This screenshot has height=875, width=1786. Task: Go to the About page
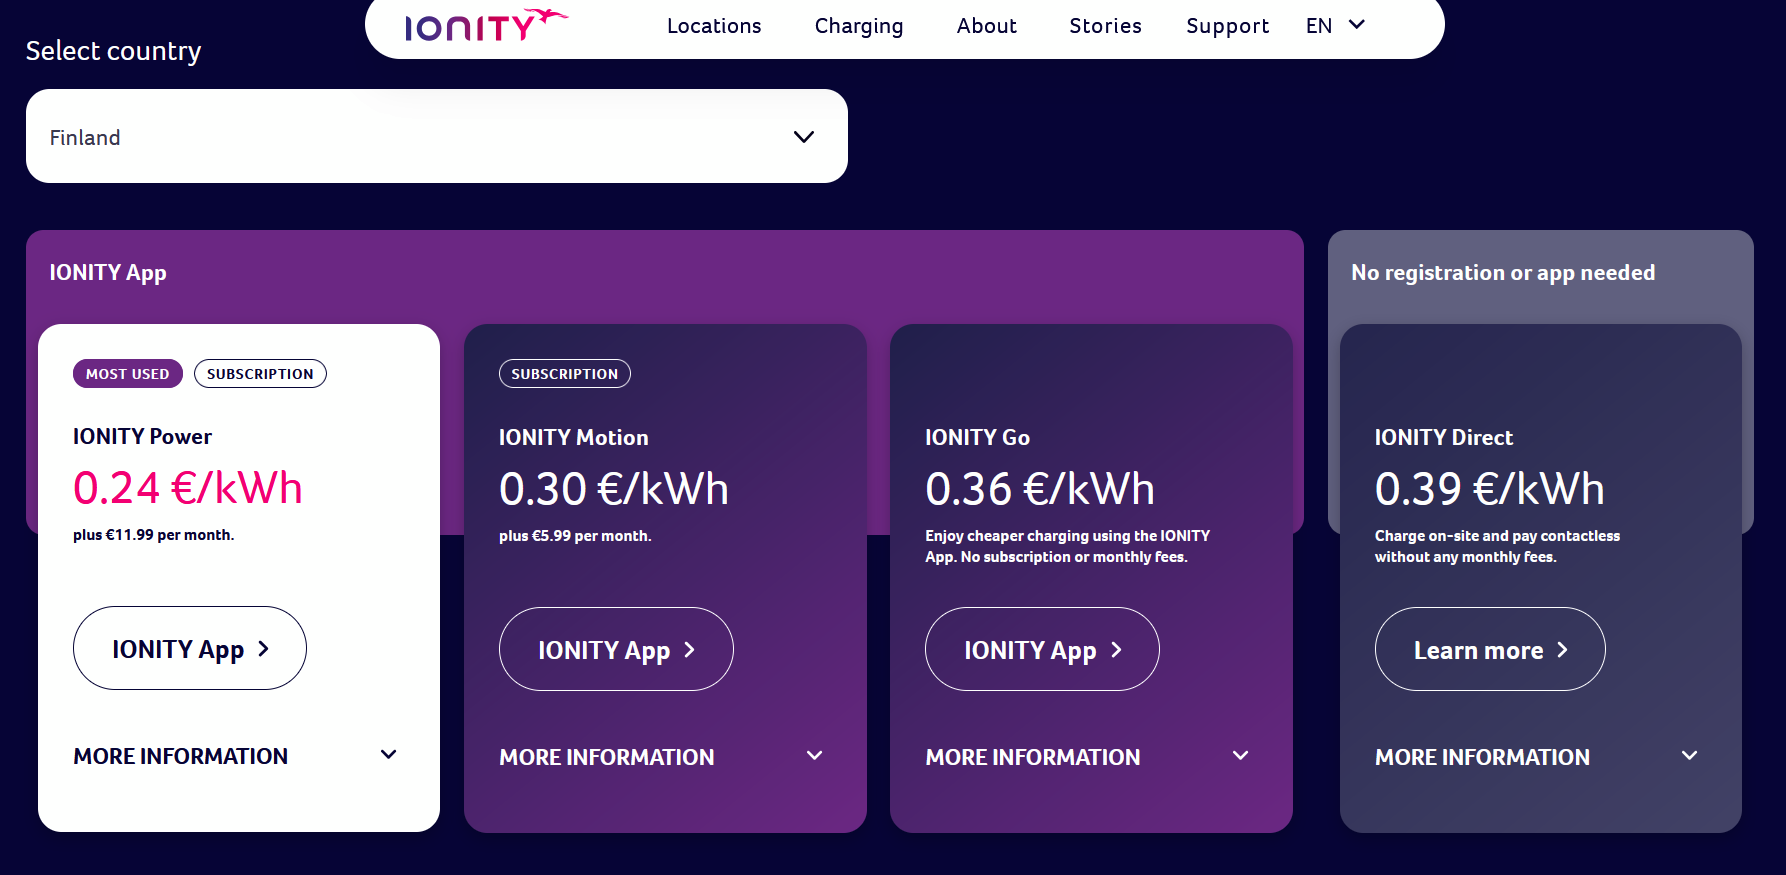pos(986,26)
